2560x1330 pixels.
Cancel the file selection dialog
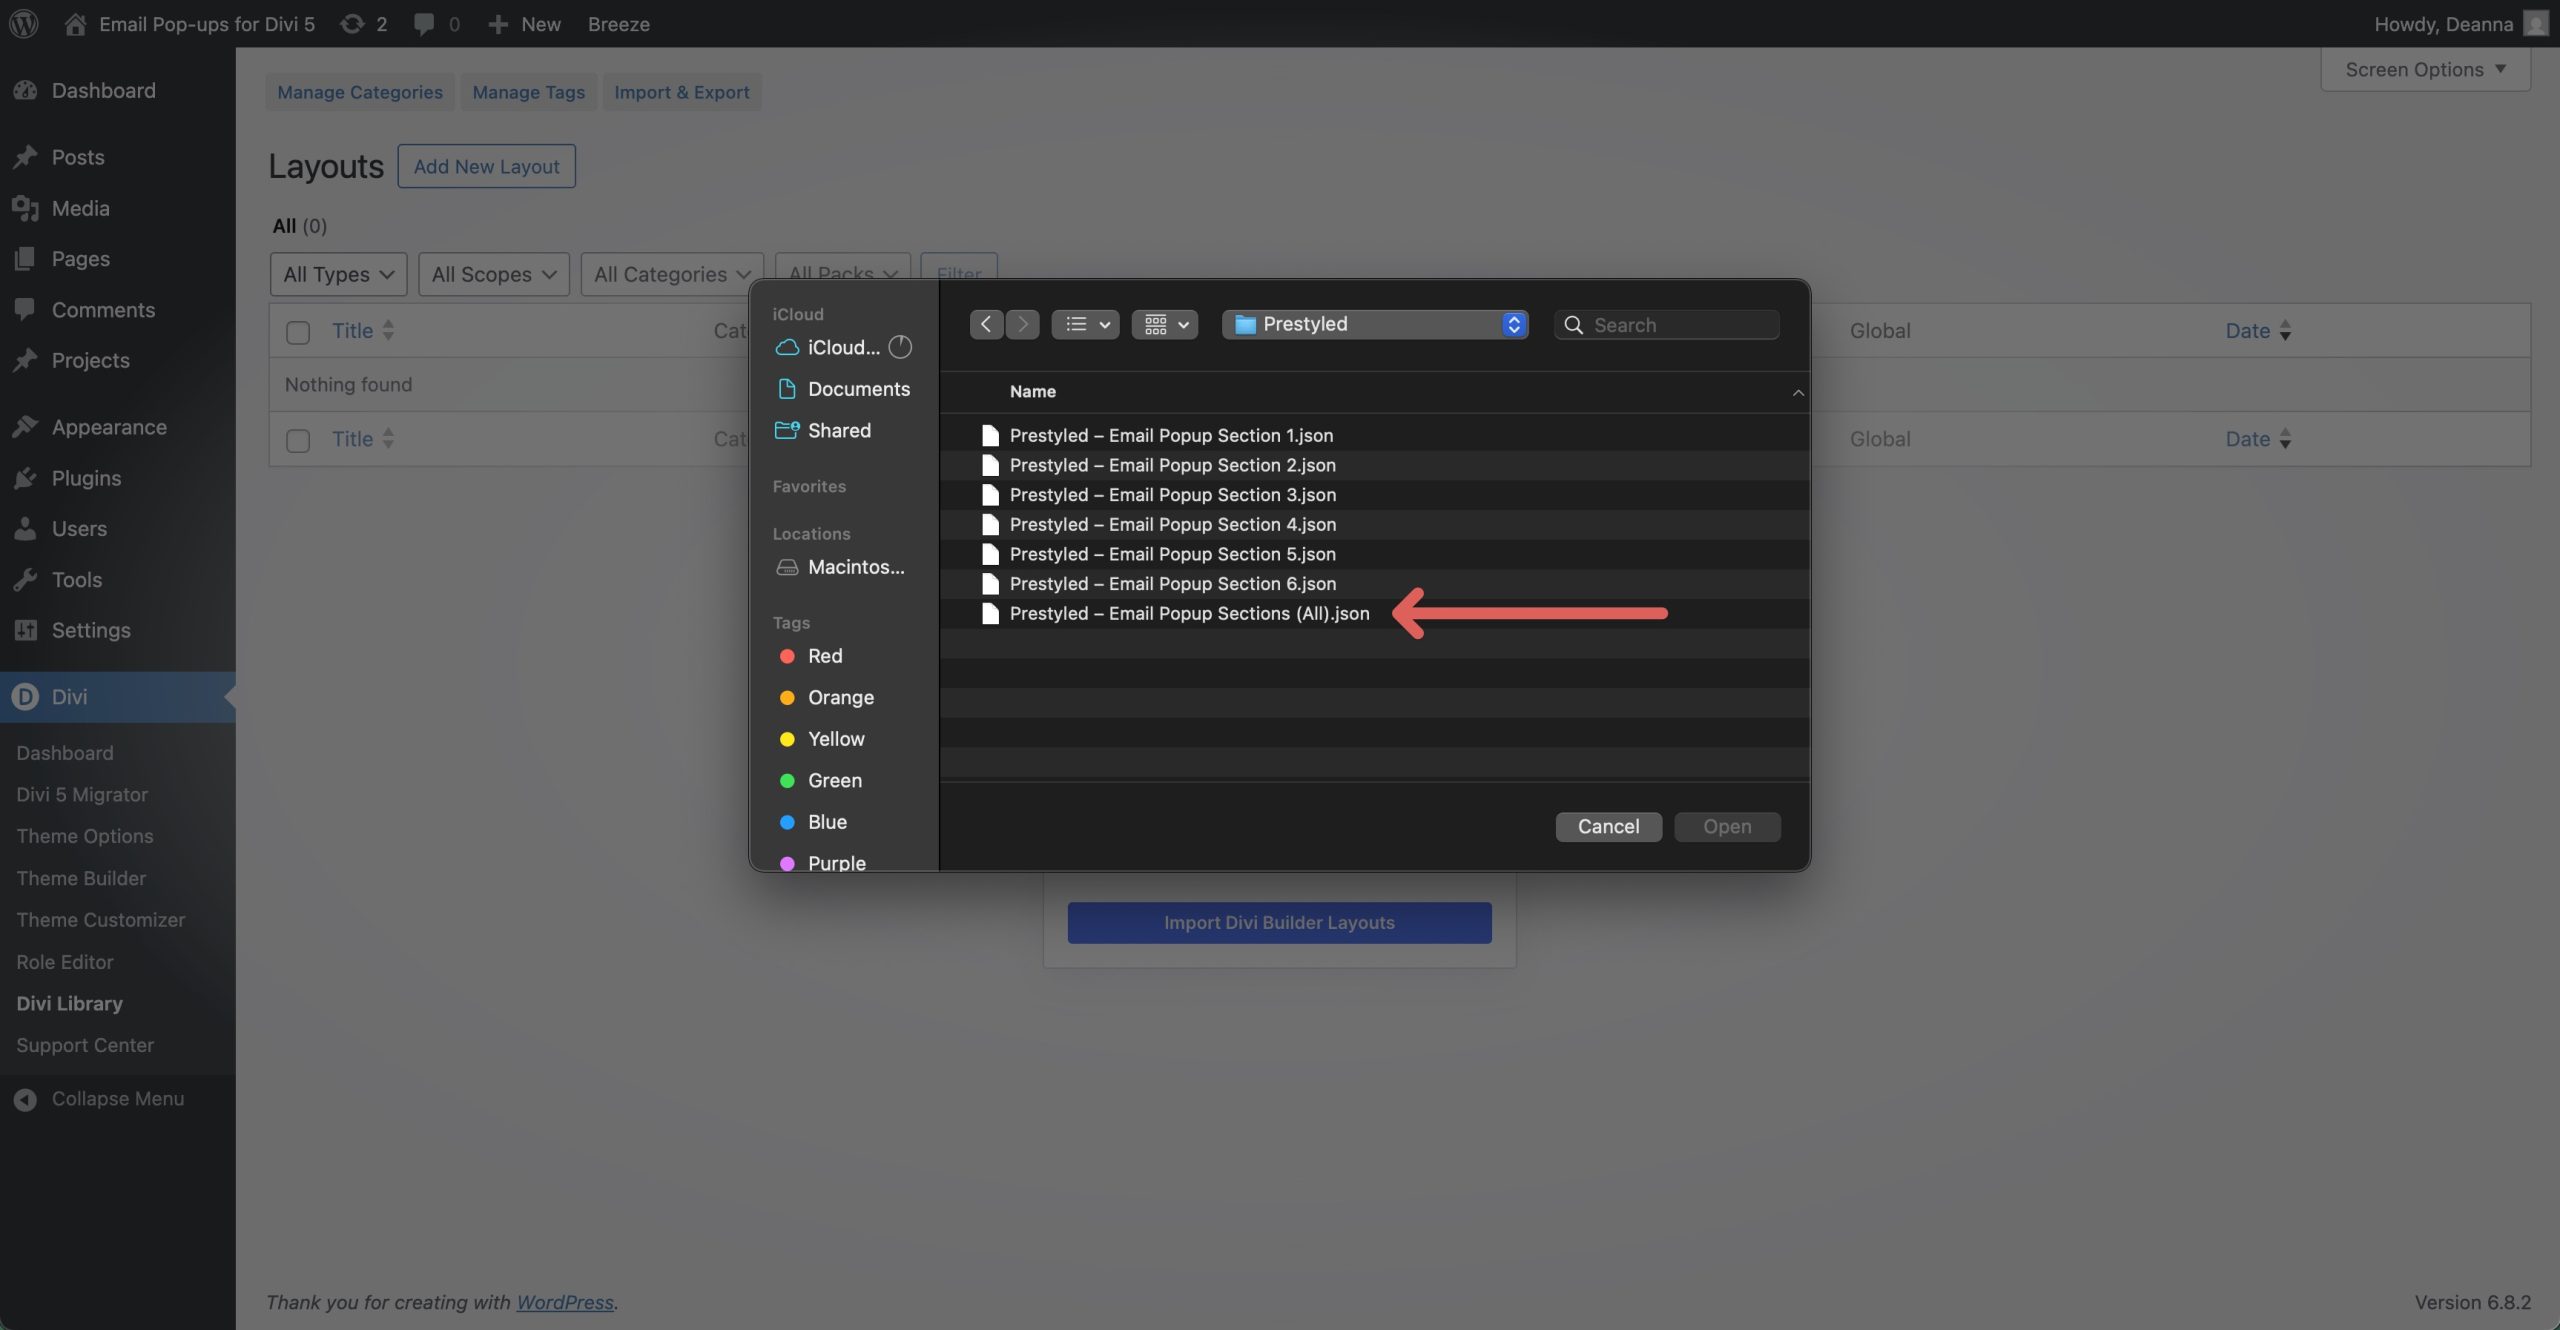pos(1608,826)
